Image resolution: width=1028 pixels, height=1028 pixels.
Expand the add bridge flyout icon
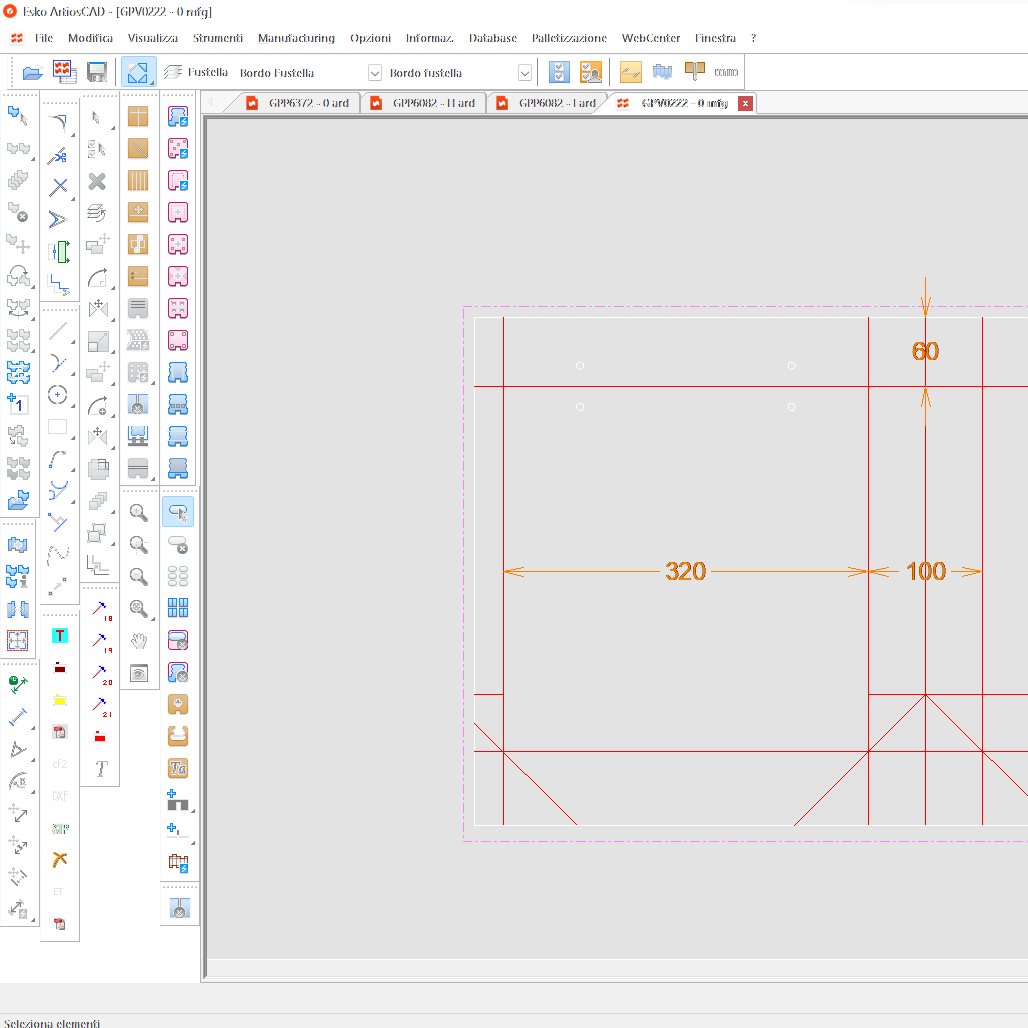[193, 810]
